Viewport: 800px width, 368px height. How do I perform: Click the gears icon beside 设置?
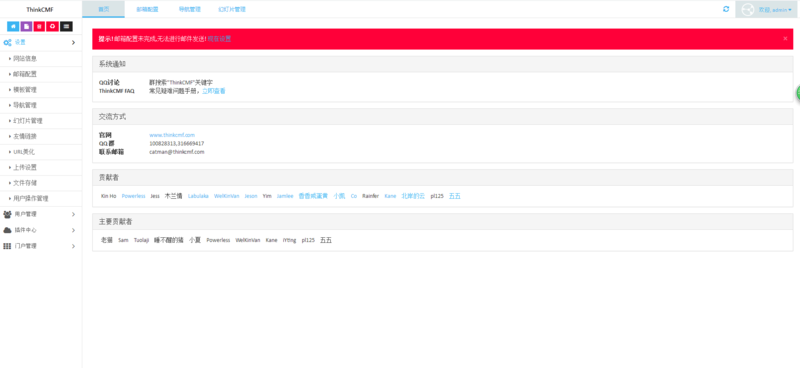(x=8, y=42)
